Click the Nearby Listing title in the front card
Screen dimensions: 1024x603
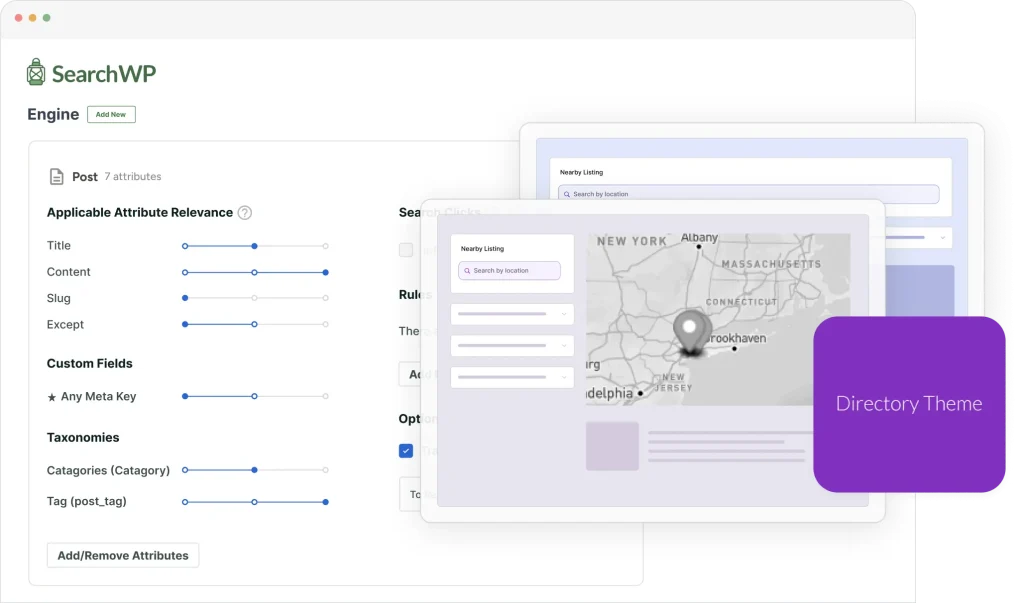(x=482, y=249)
